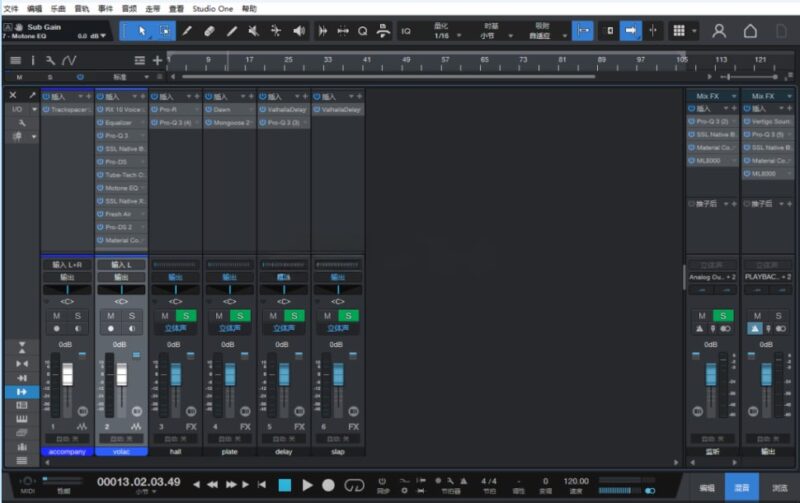Click the Record button in the transport
Viewport: 800px width, 503px height.
329,485
